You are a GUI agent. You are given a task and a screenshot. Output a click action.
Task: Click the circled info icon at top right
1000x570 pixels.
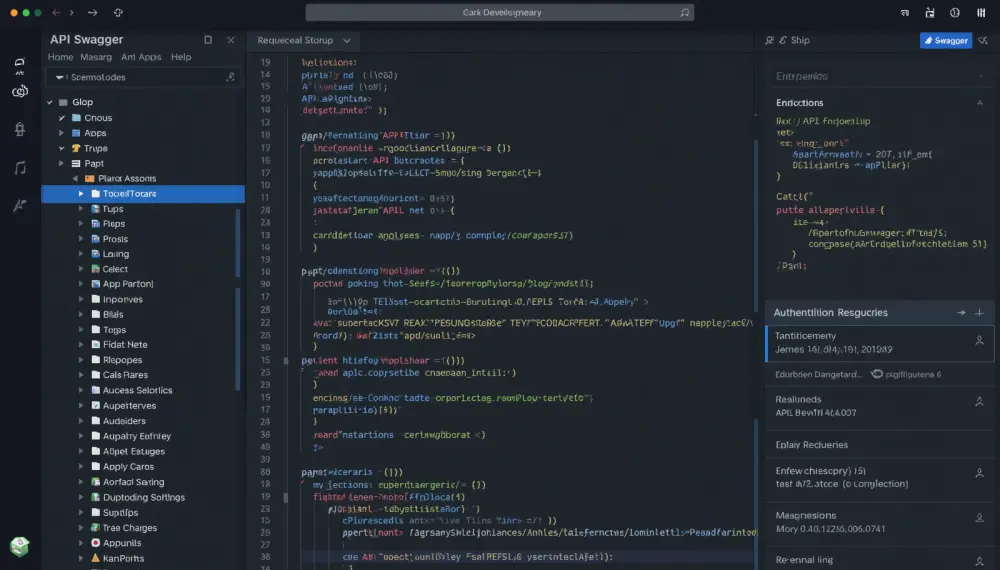(955, 12)
